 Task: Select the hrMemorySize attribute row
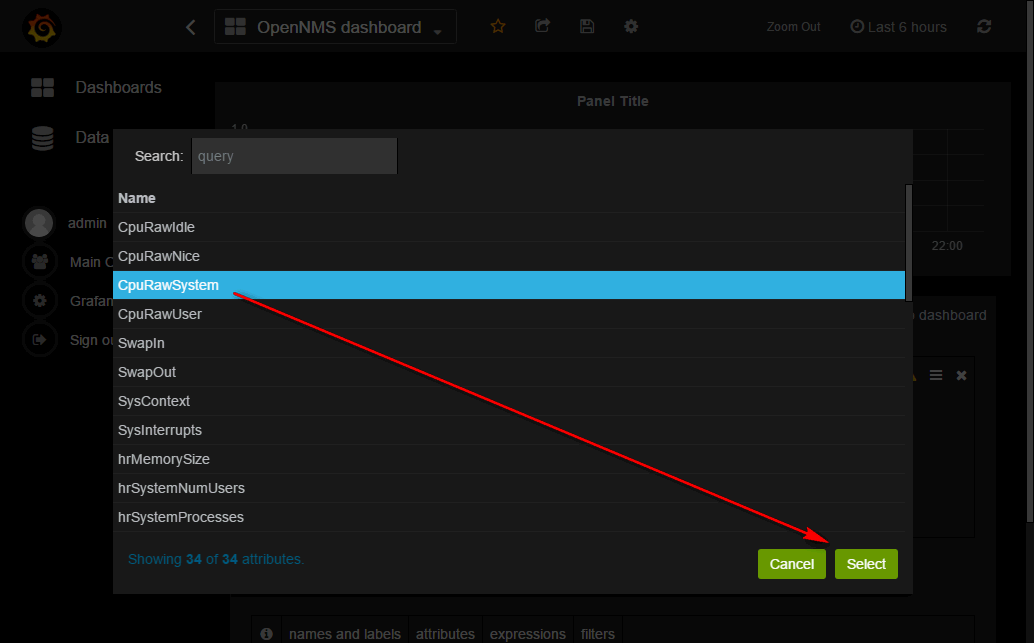508,459
